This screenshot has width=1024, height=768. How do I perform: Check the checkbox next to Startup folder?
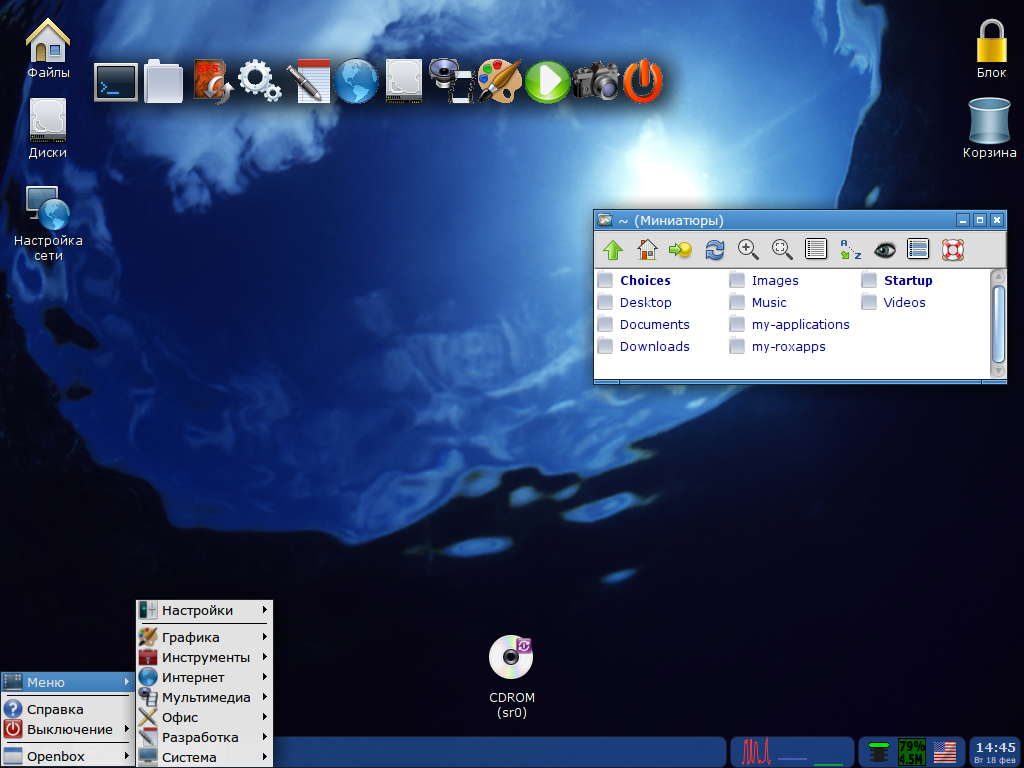[x=868, y=280]
